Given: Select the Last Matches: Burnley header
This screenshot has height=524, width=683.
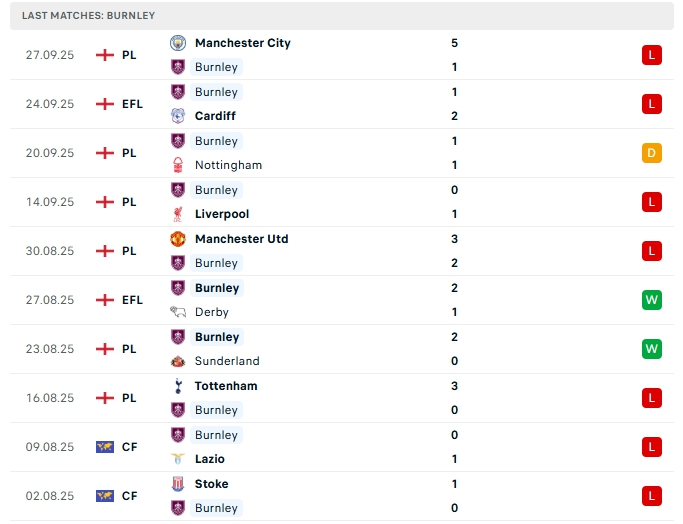Looking at the screenshot, I should pyautogui.click(x=88, y=16).
